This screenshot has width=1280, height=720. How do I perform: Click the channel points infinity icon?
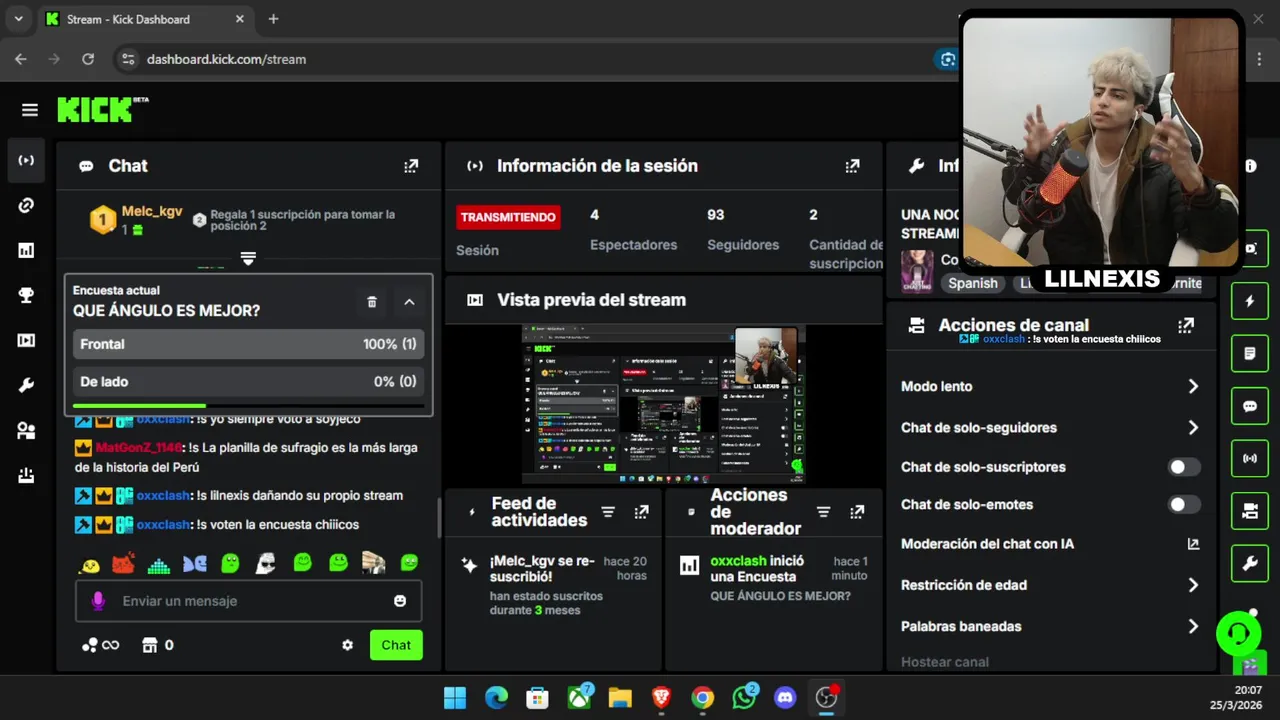[101, 645]
